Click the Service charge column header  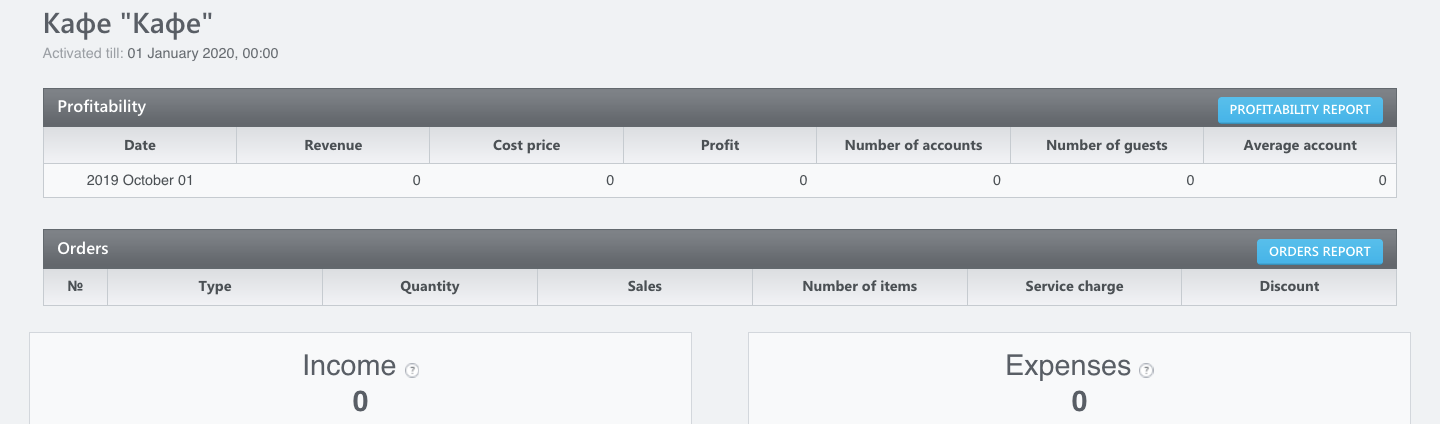tap(1075, 286)
